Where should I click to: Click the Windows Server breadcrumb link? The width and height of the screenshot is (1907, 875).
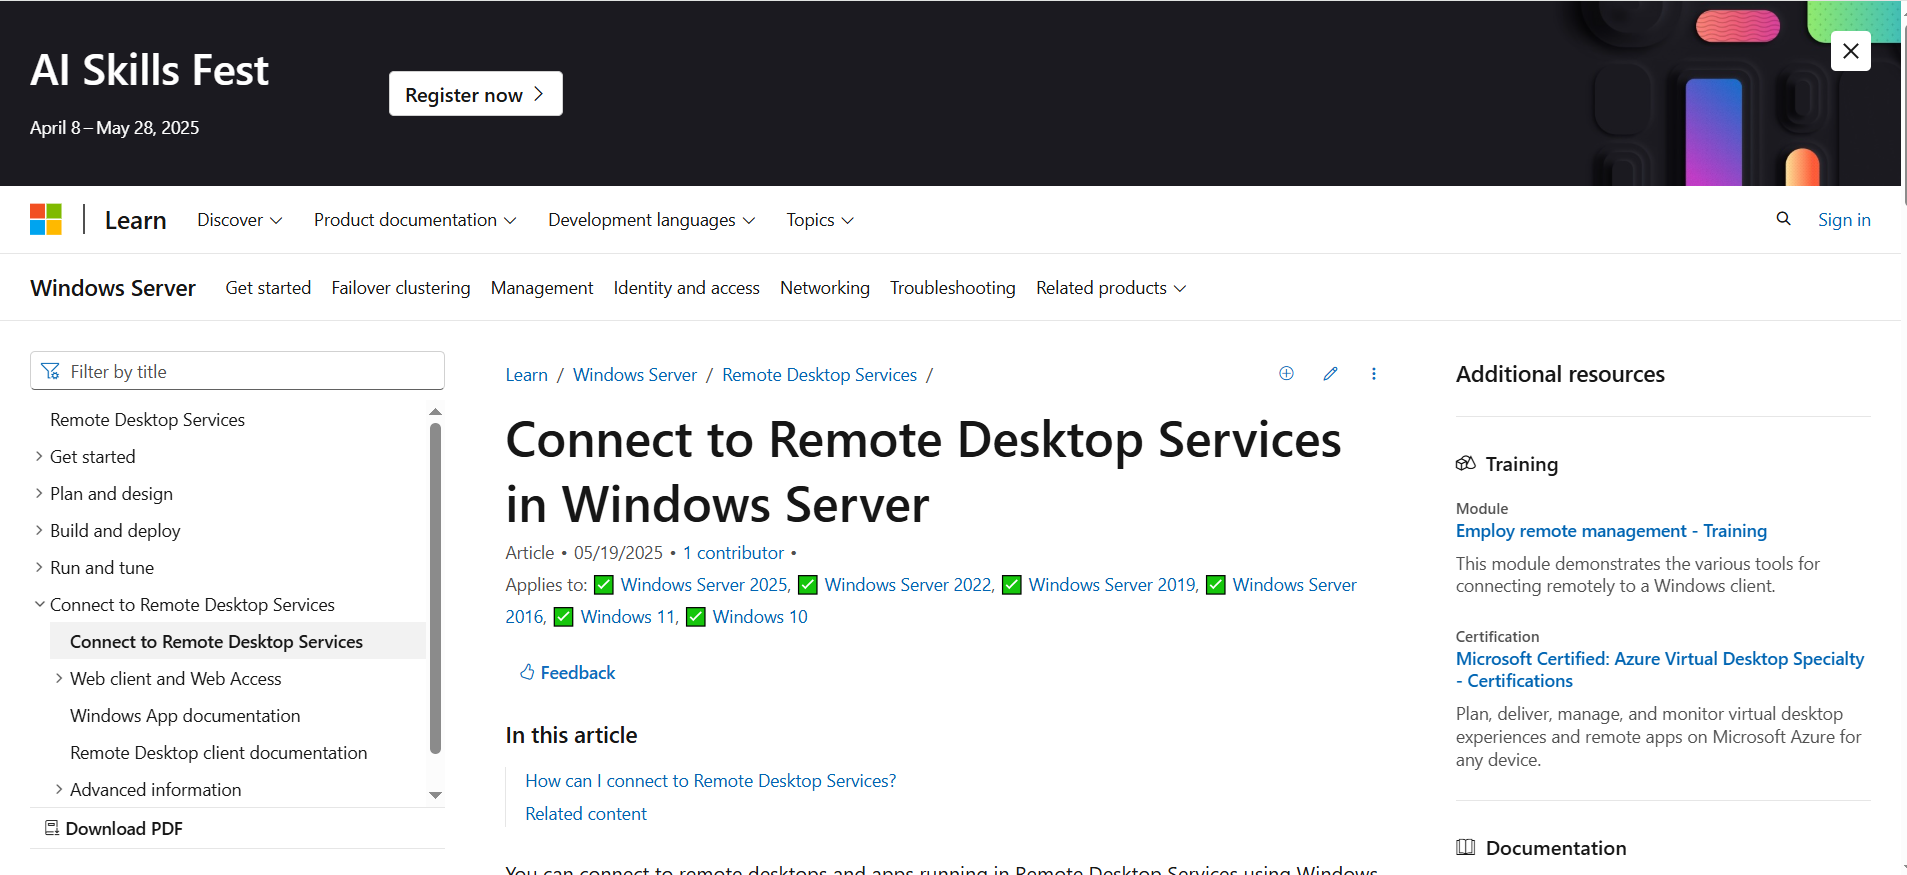[x=635, y=375]
